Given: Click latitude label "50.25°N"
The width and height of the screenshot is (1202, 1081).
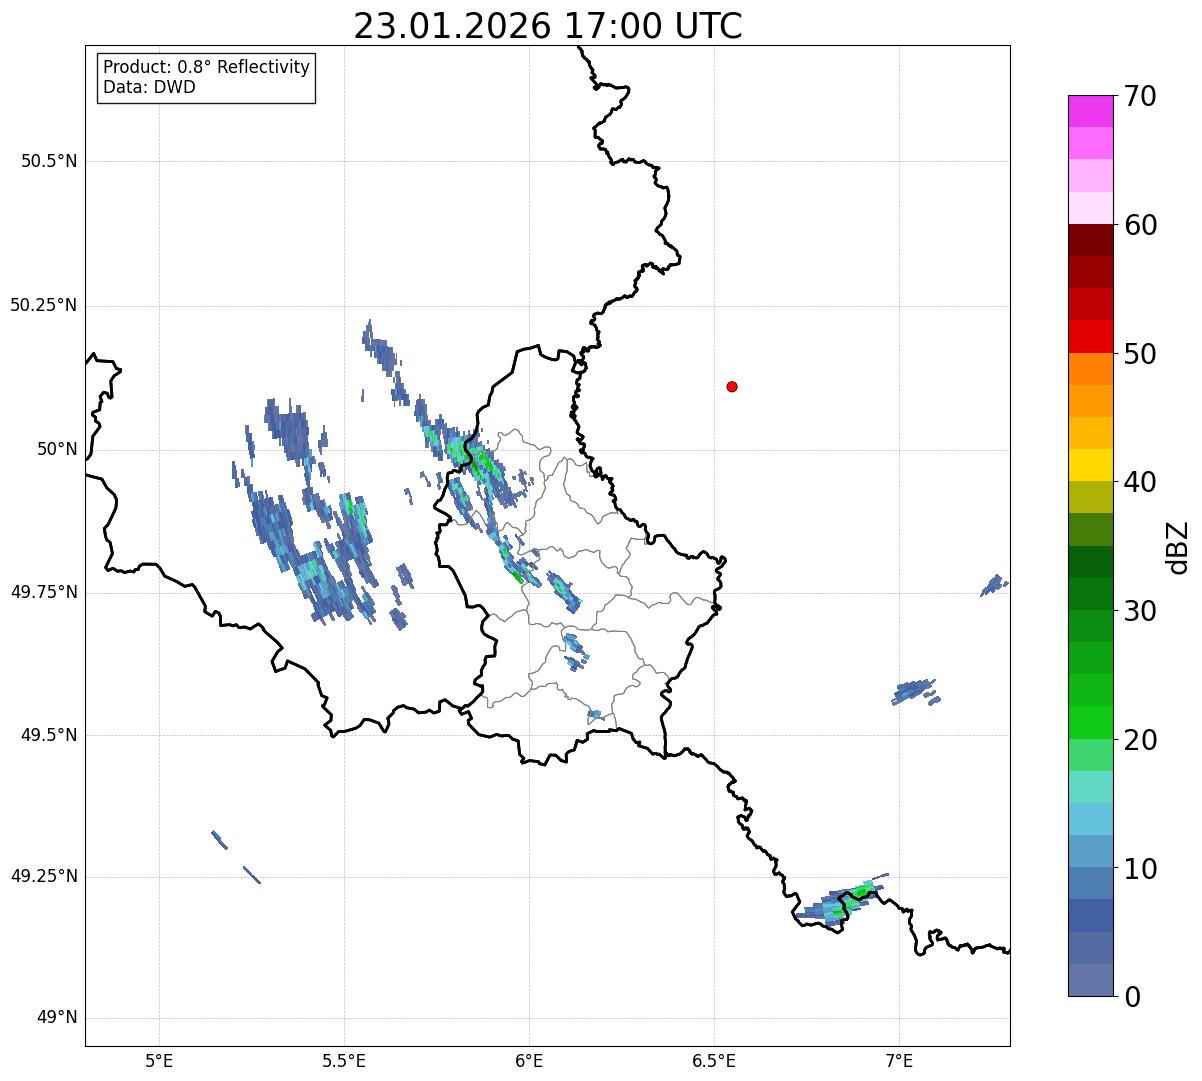Looking at the screenshot, I should pos(43,305).
